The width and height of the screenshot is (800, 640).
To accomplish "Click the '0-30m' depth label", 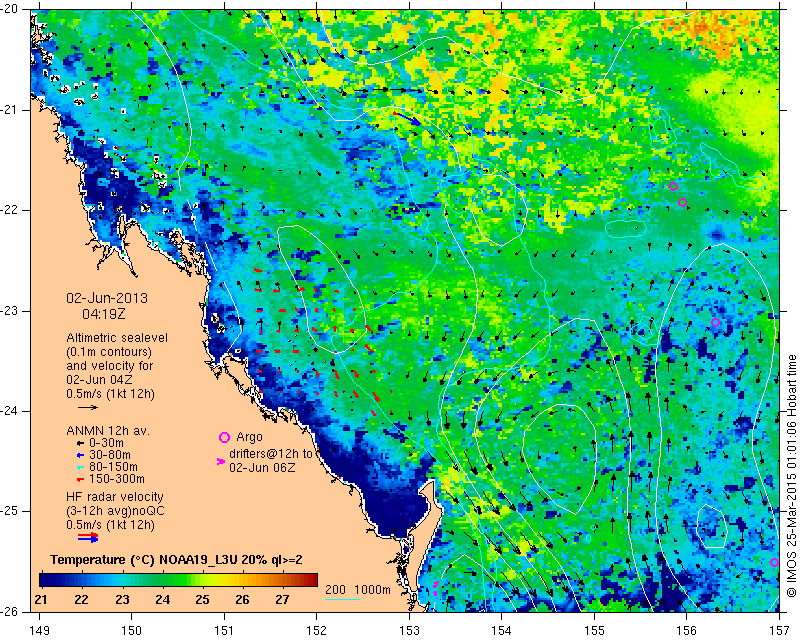I will click(x=106, y=443).
